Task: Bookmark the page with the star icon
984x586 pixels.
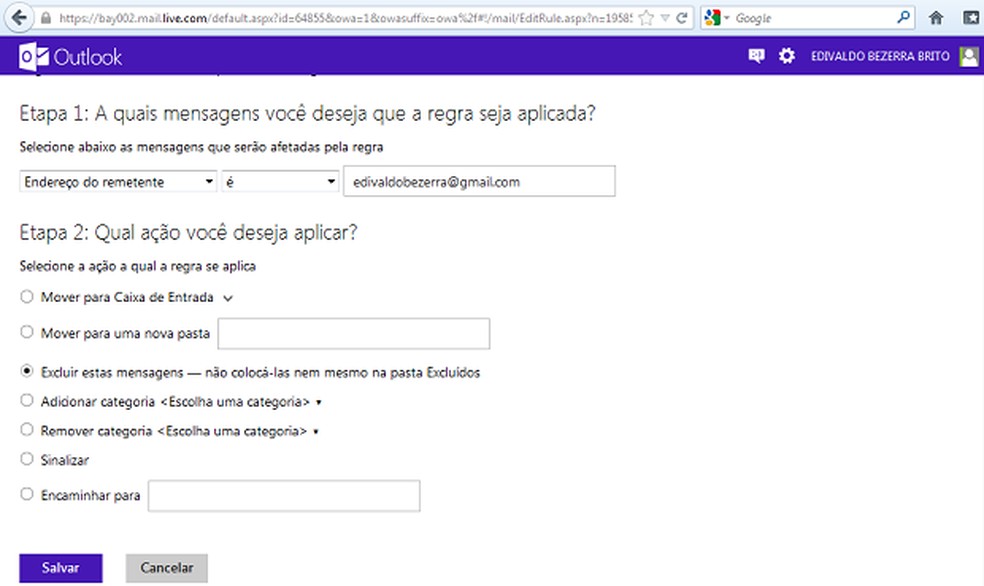Action: [x=646, y=18]
